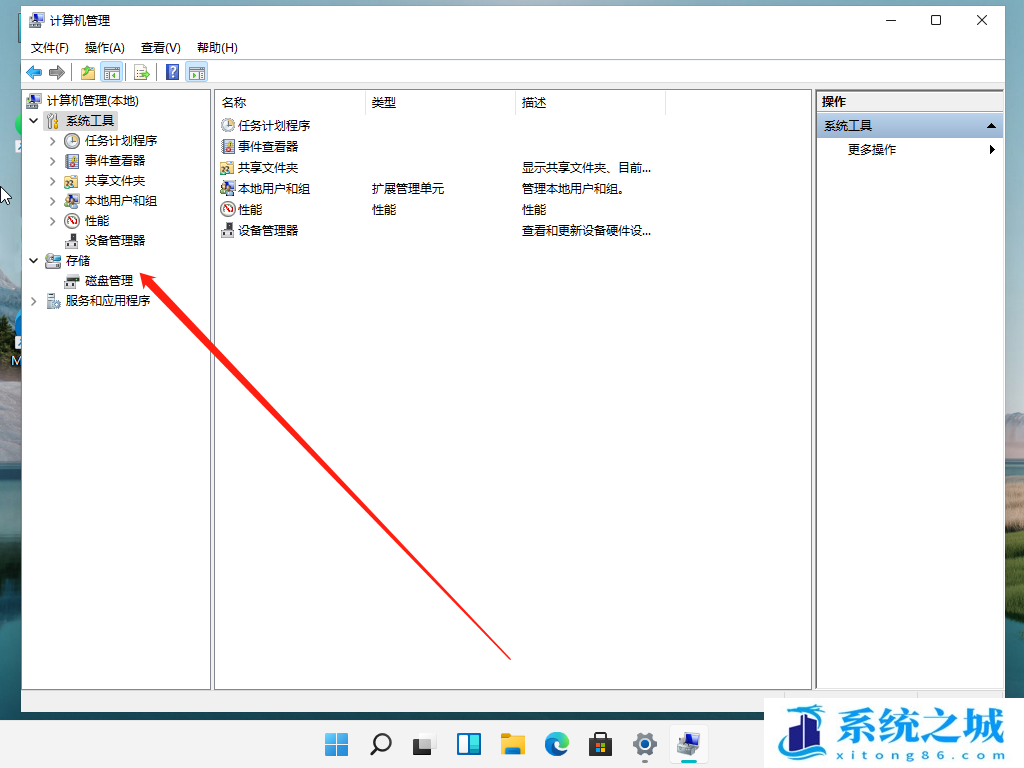Viewport: 1024px width, 768px height.
Task: Select 系统工具 node in the tree
Action: tap(90, 121)
